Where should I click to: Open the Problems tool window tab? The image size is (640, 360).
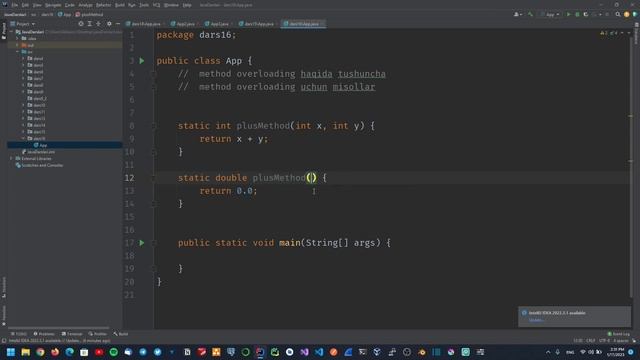[44, 334]
